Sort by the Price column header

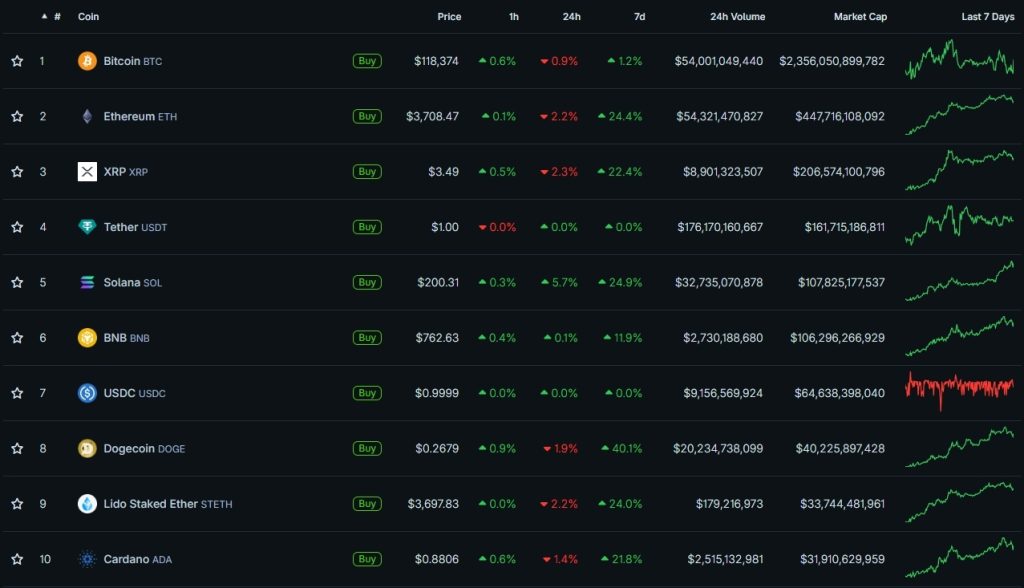click(449, 17)
